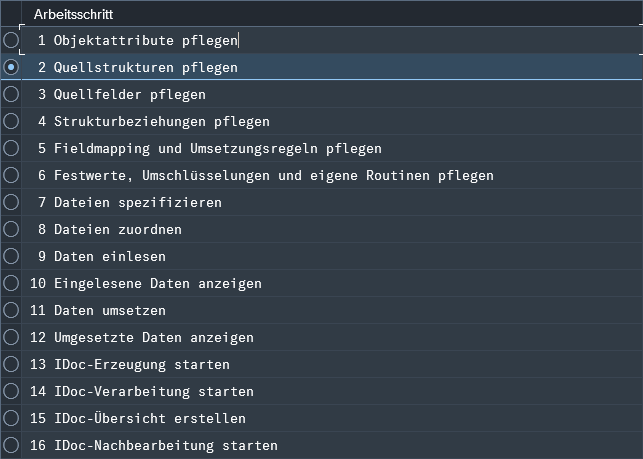Select radio button for Quellfelder pflegen
The image size is (643, 459).
pos(11,94)
